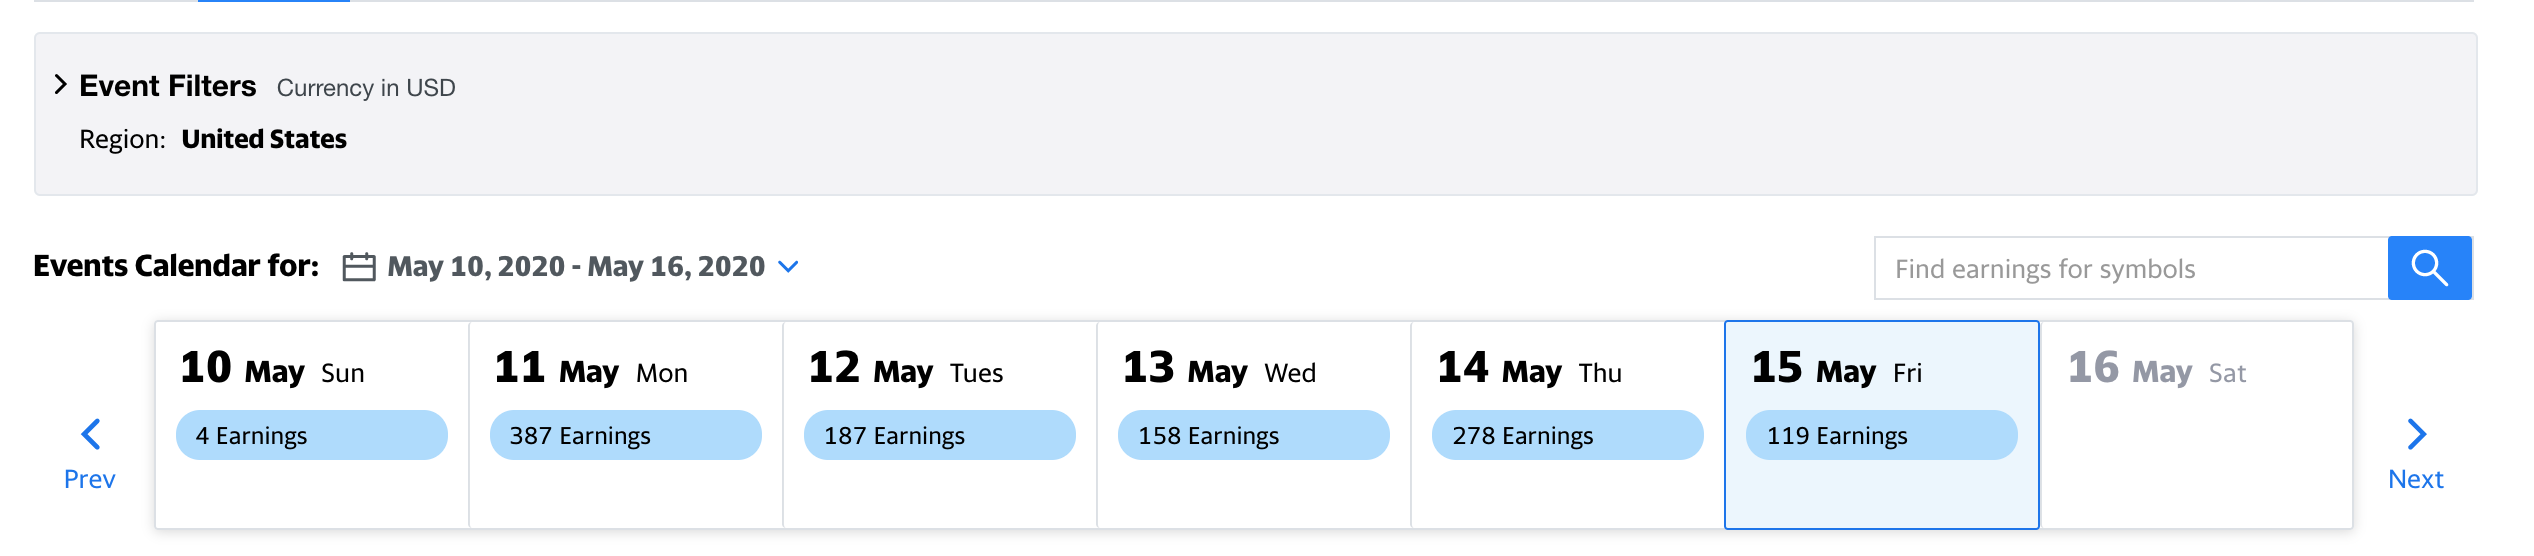Image resolution: width=2534 pixels, height=556 pixels.
Task: Open the 278 Earnings pill
Action: point(1567,435)
